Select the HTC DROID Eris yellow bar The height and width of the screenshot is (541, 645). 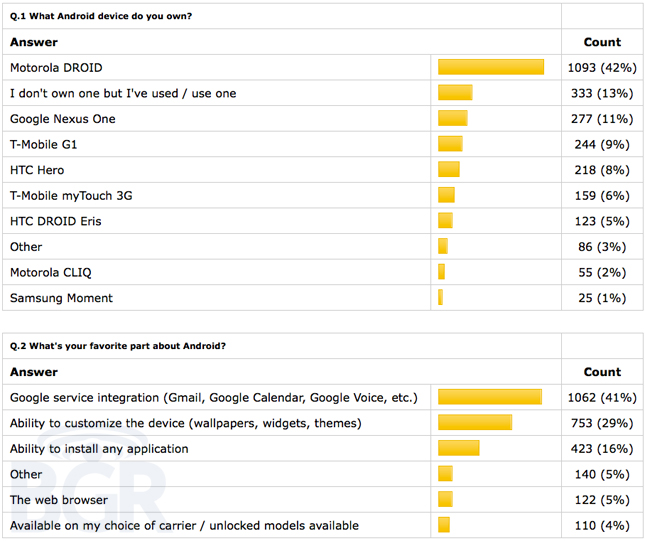click(445, 221)
